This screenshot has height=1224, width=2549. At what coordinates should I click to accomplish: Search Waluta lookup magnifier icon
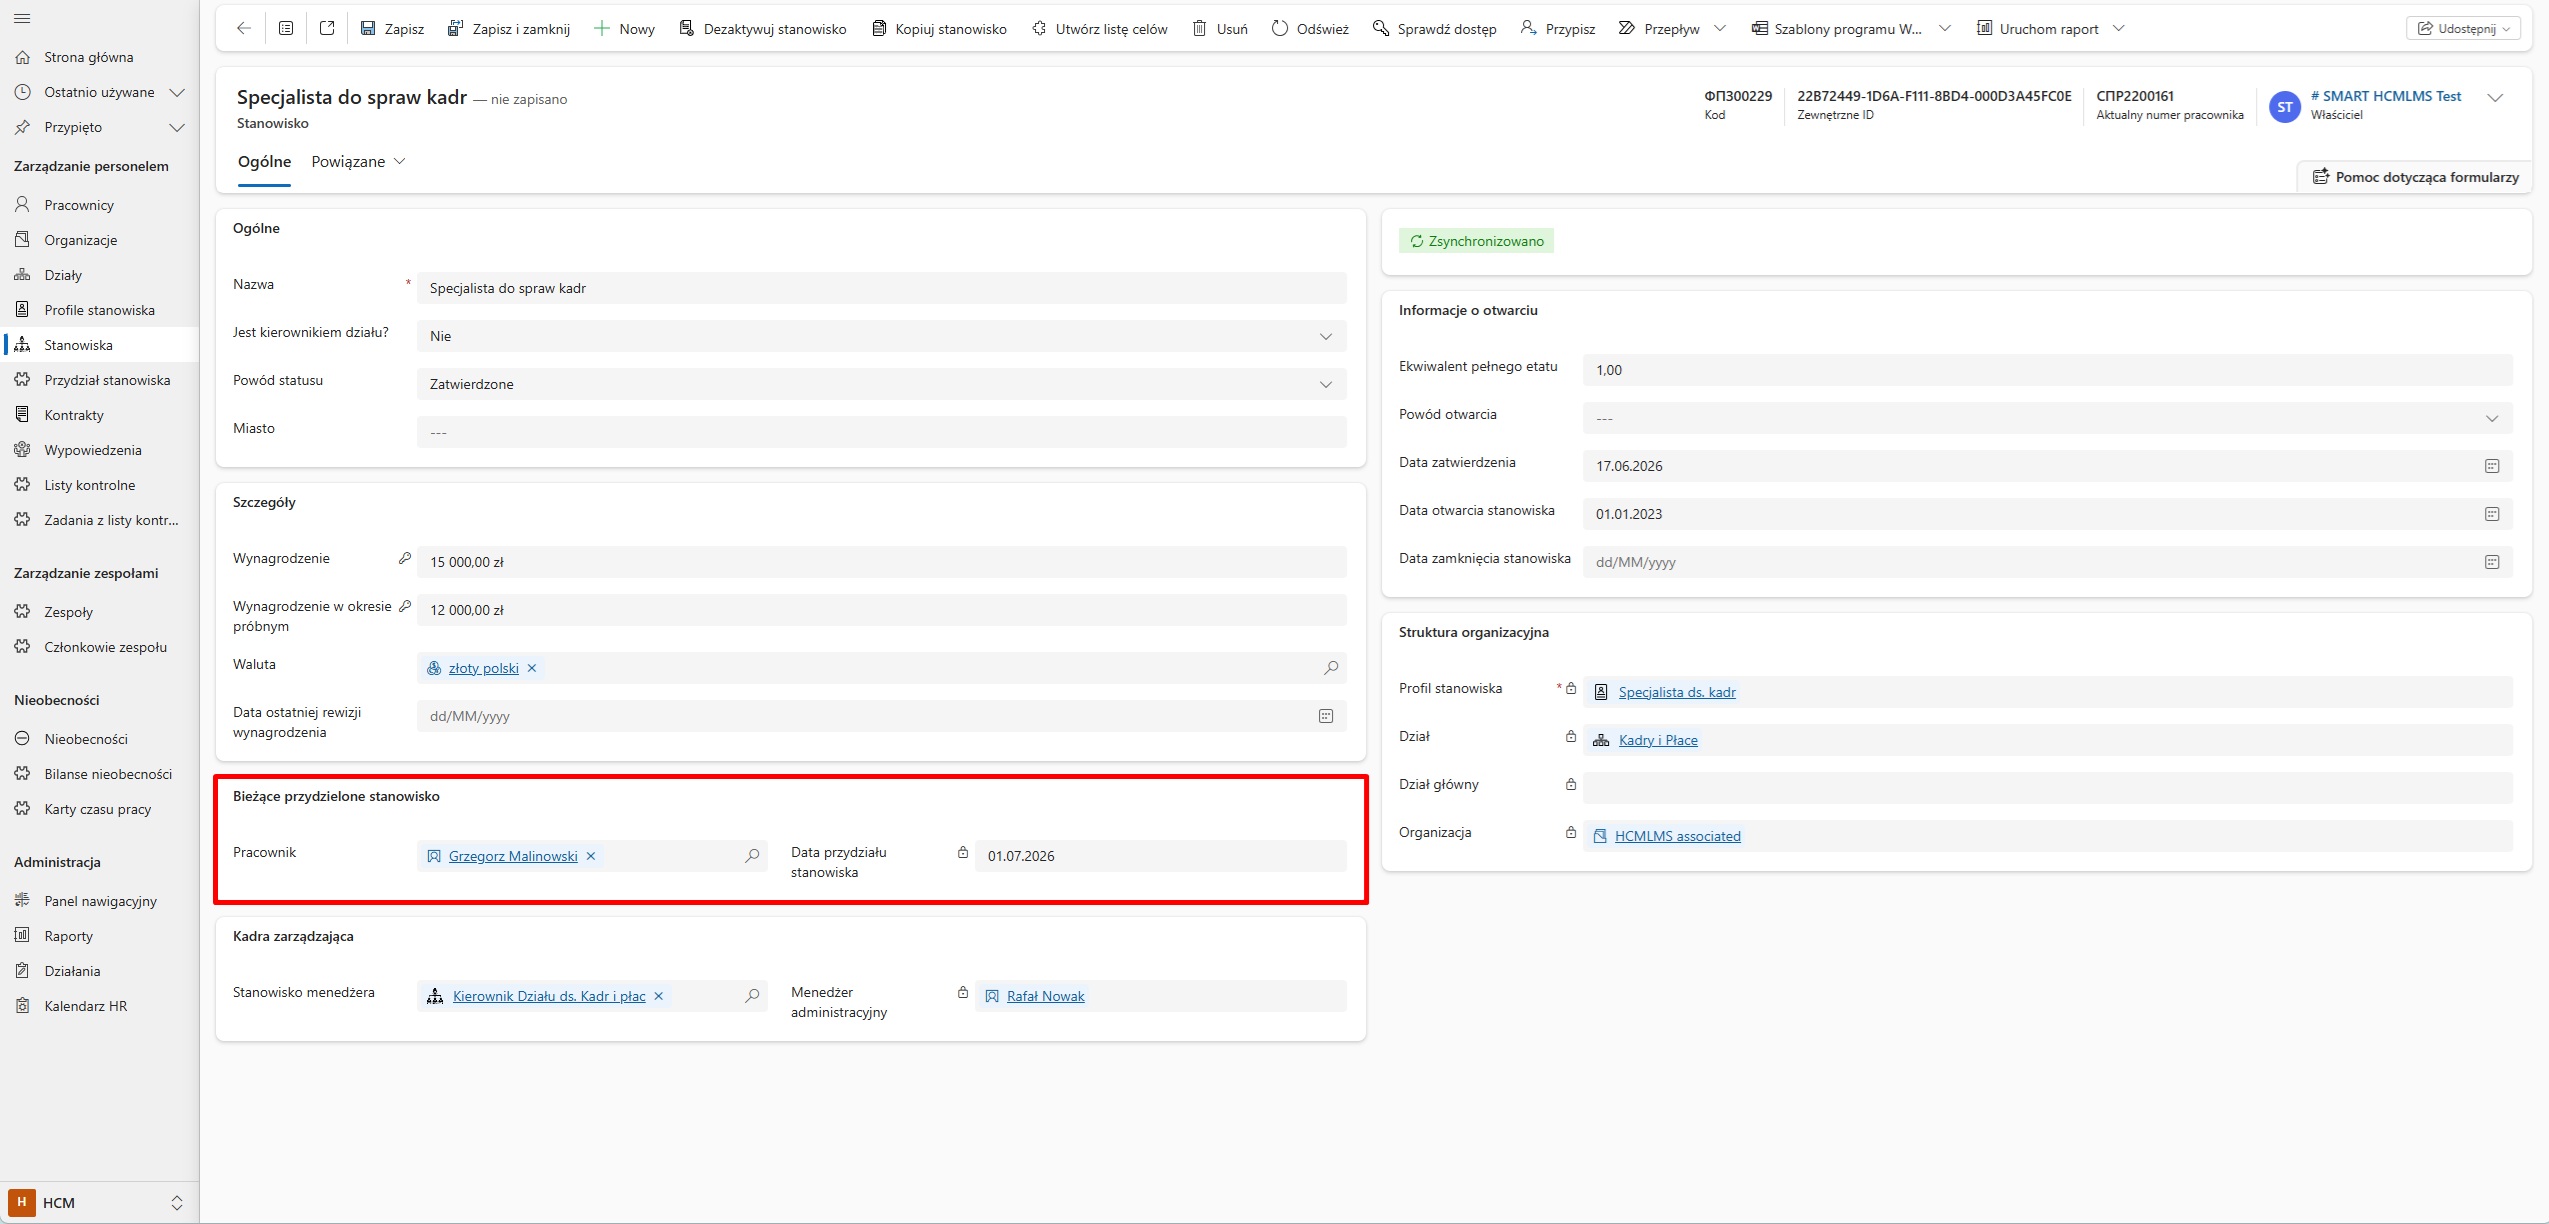point(1331,668)
